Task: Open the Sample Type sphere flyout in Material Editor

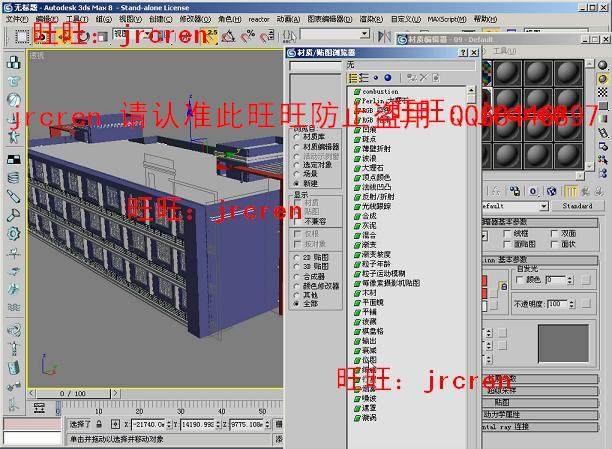Action: pos(603,65)
